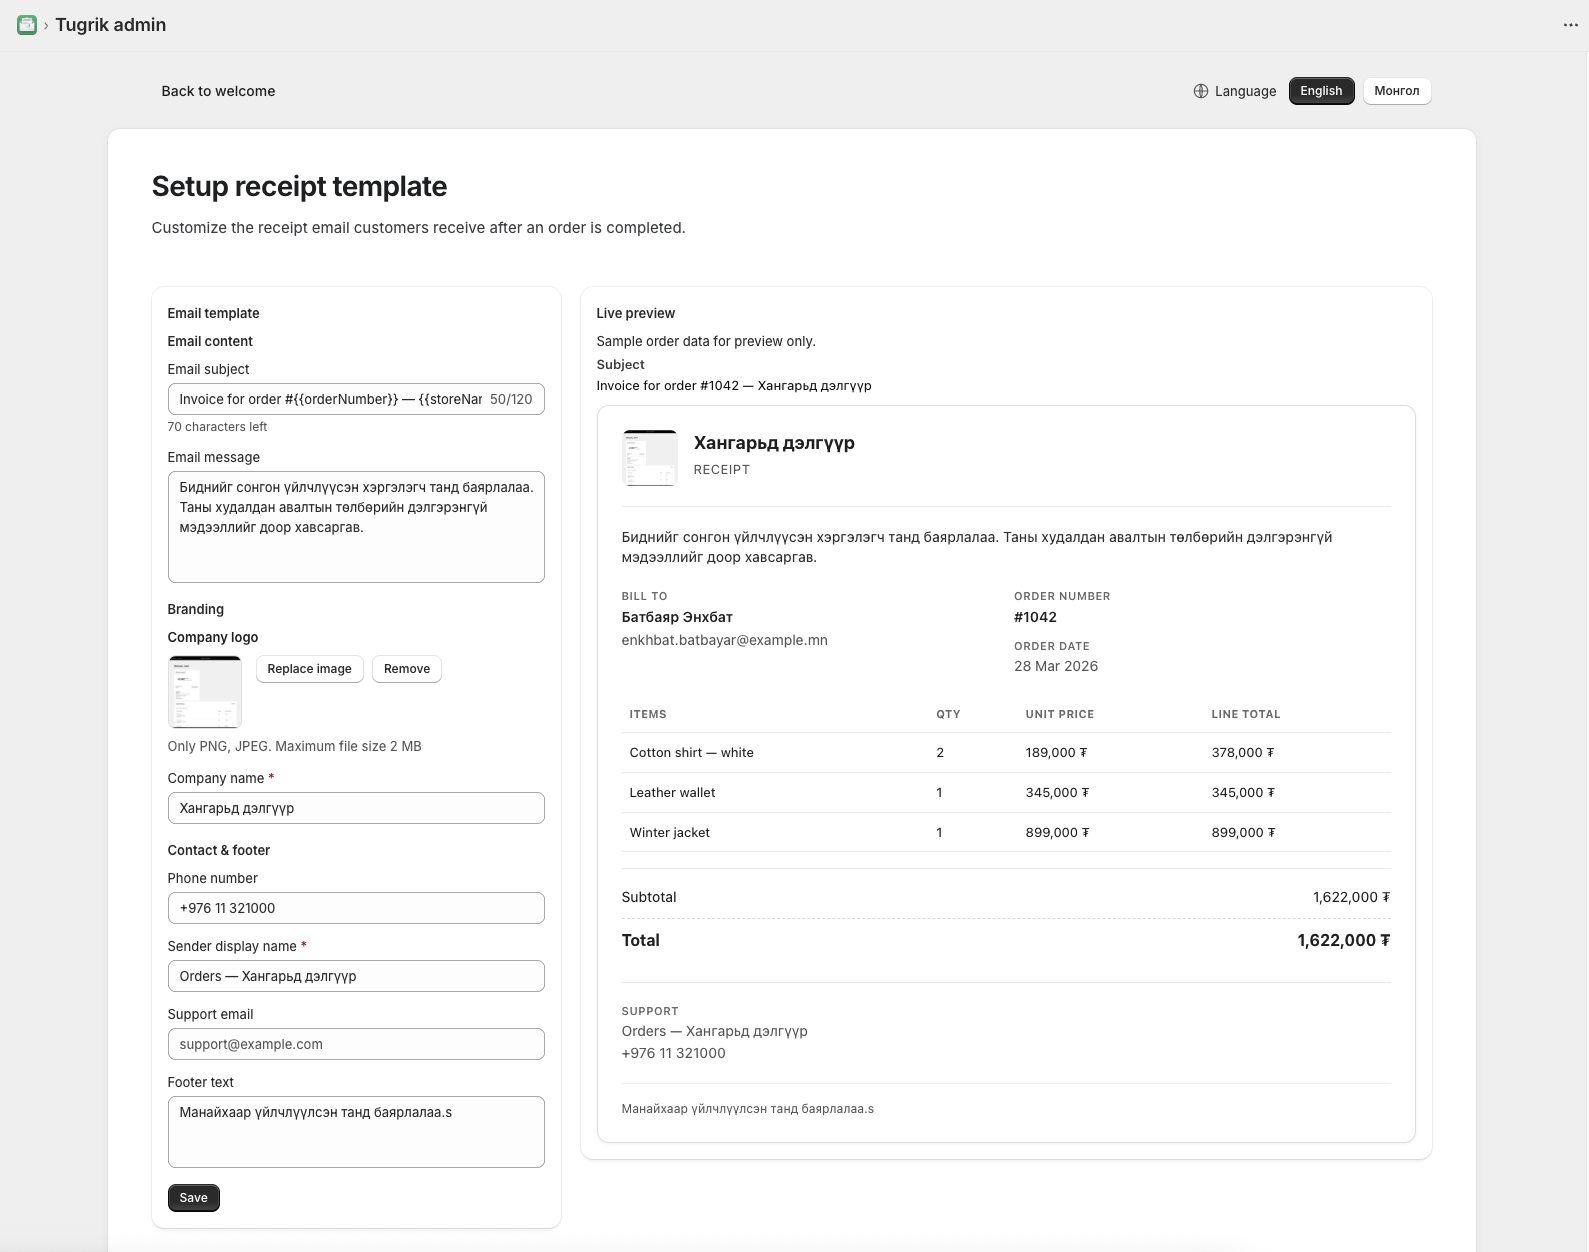Focus the Support email field

(x=356, y=1044)
